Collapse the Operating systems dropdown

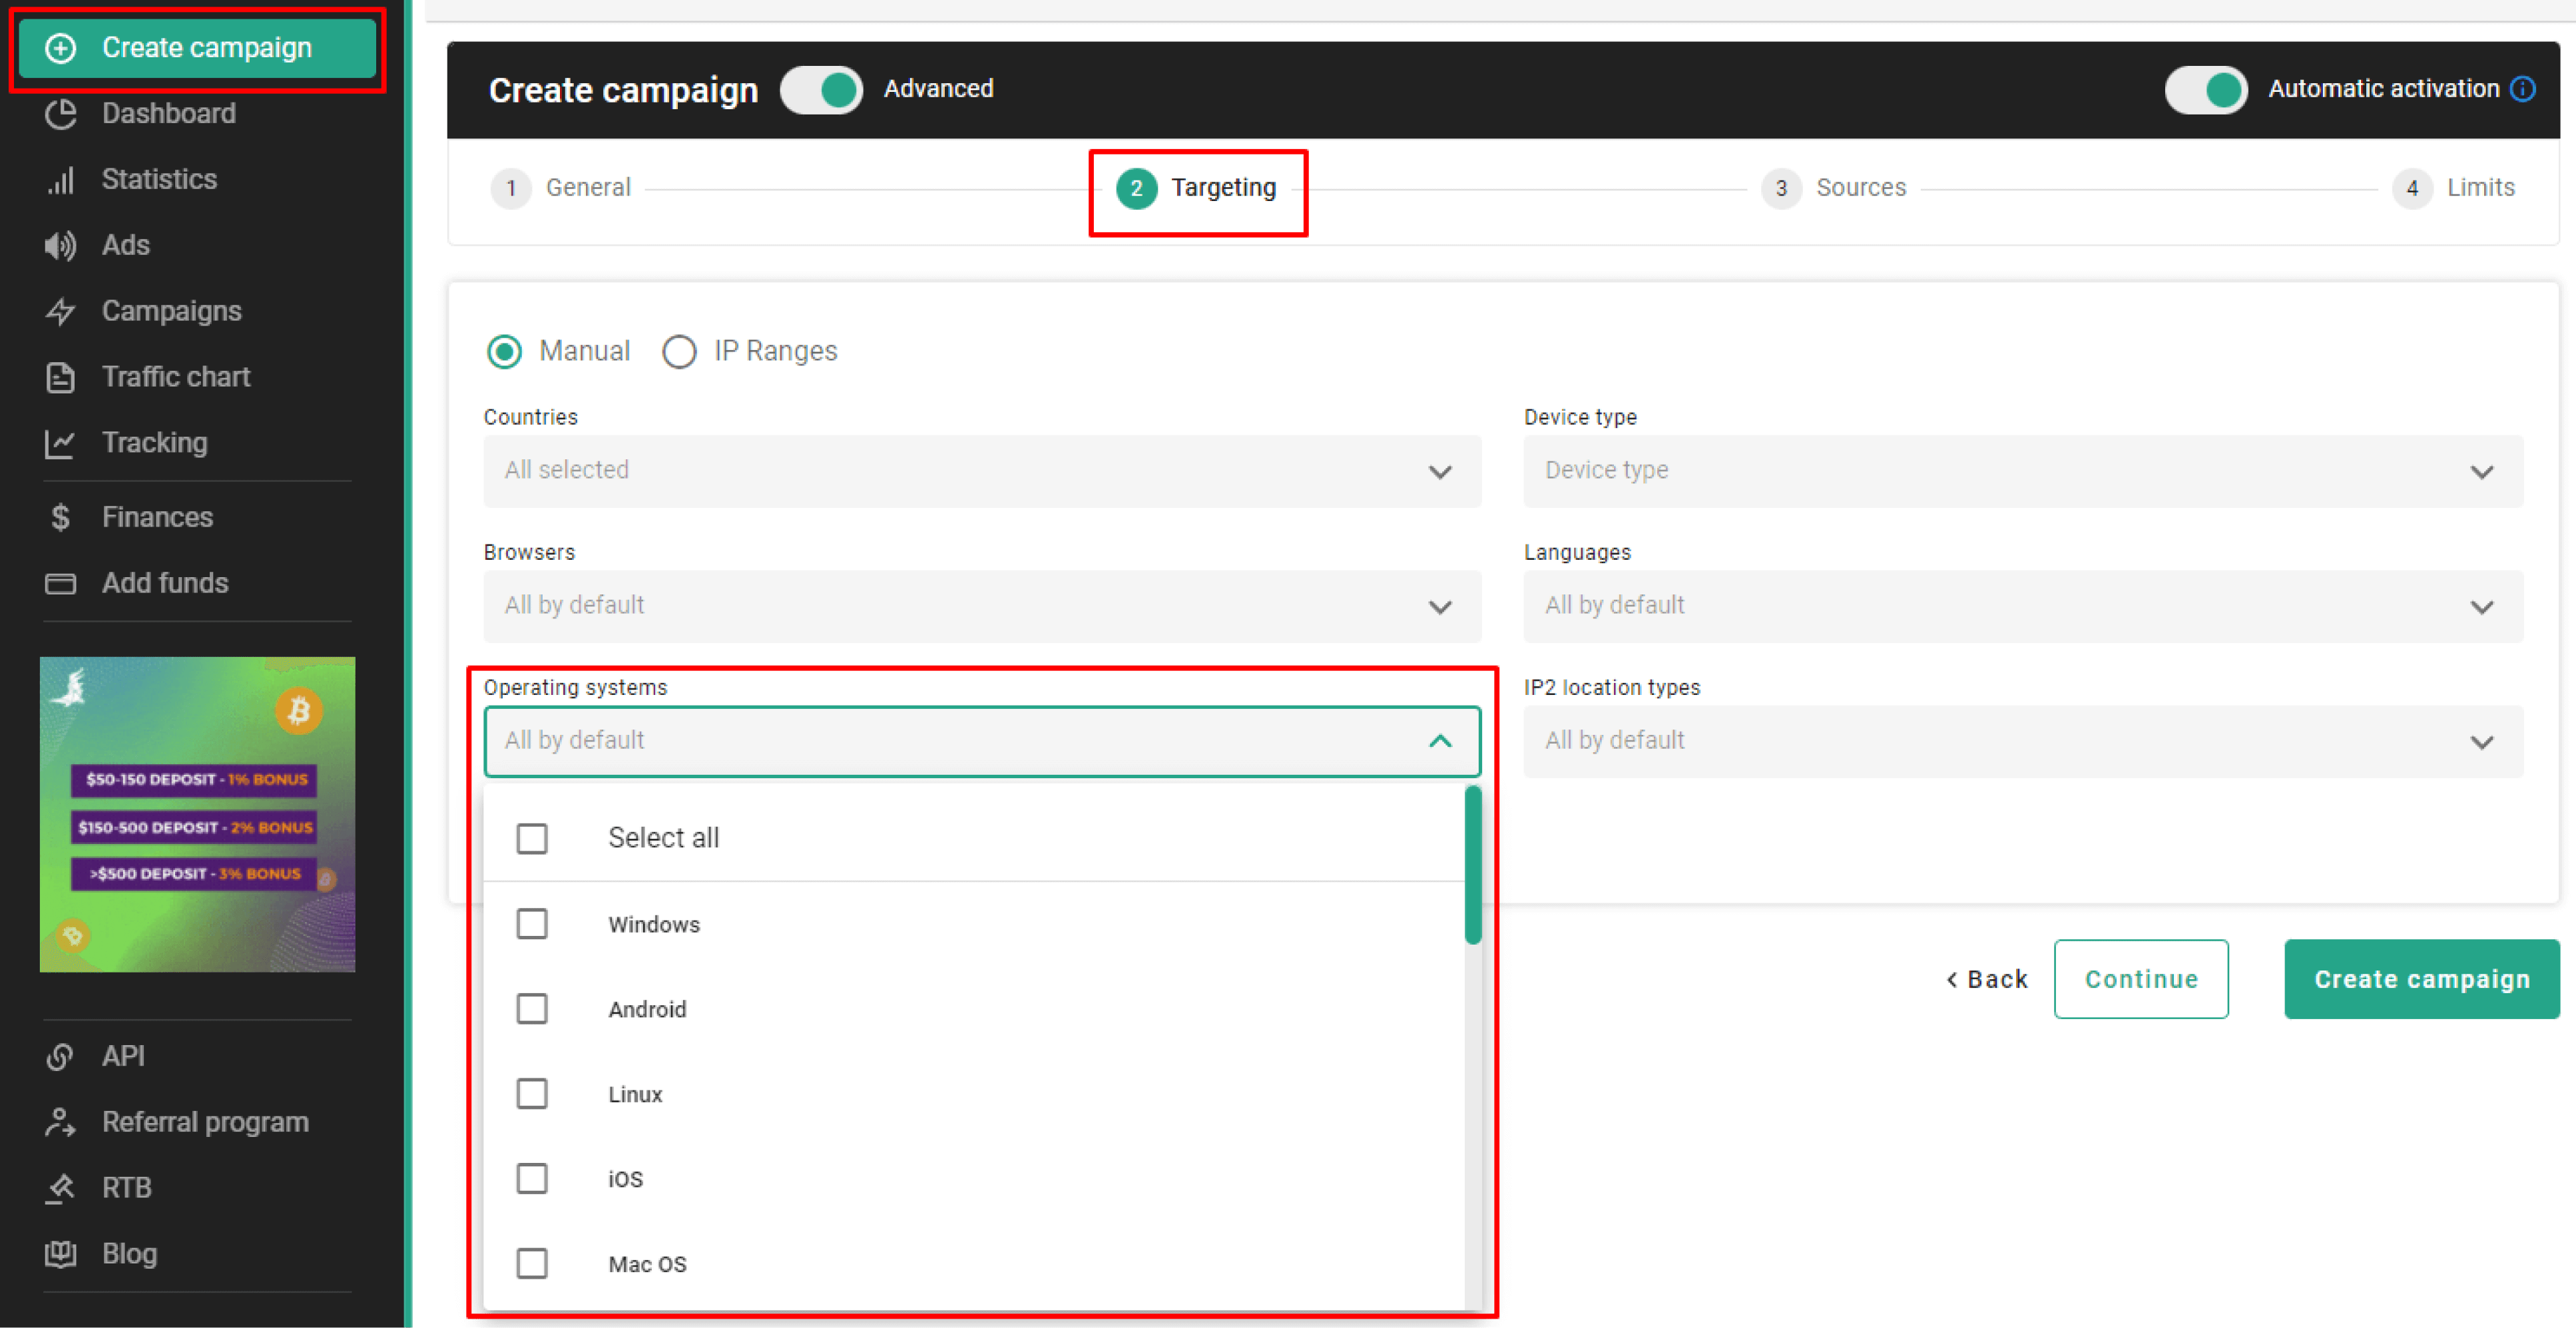(1440, 741)
